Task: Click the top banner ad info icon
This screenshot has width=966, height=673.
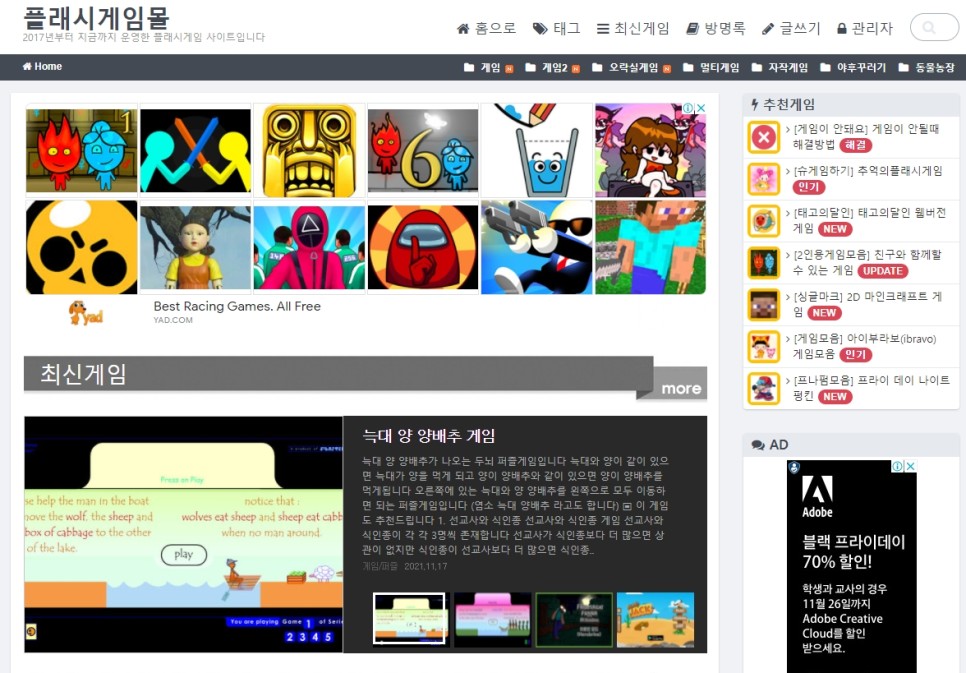Action: pyautogui.click(x=688, y=108)
